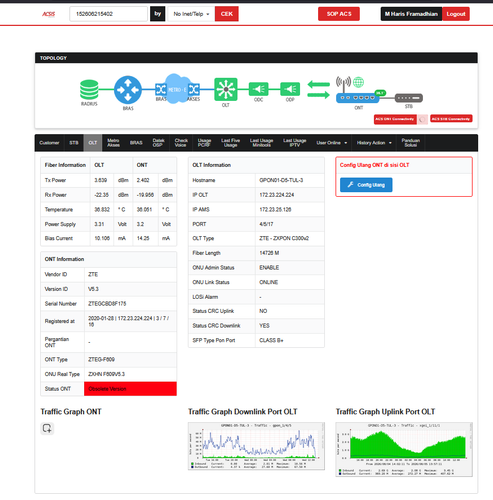
Task: Click the Config Ulang ONT di sisi OLT heading
Action: point(374,165)
